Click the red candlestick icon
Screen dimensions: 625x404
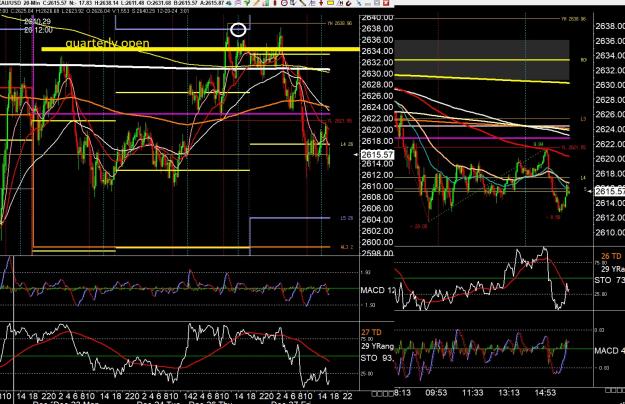coord(275,3)
